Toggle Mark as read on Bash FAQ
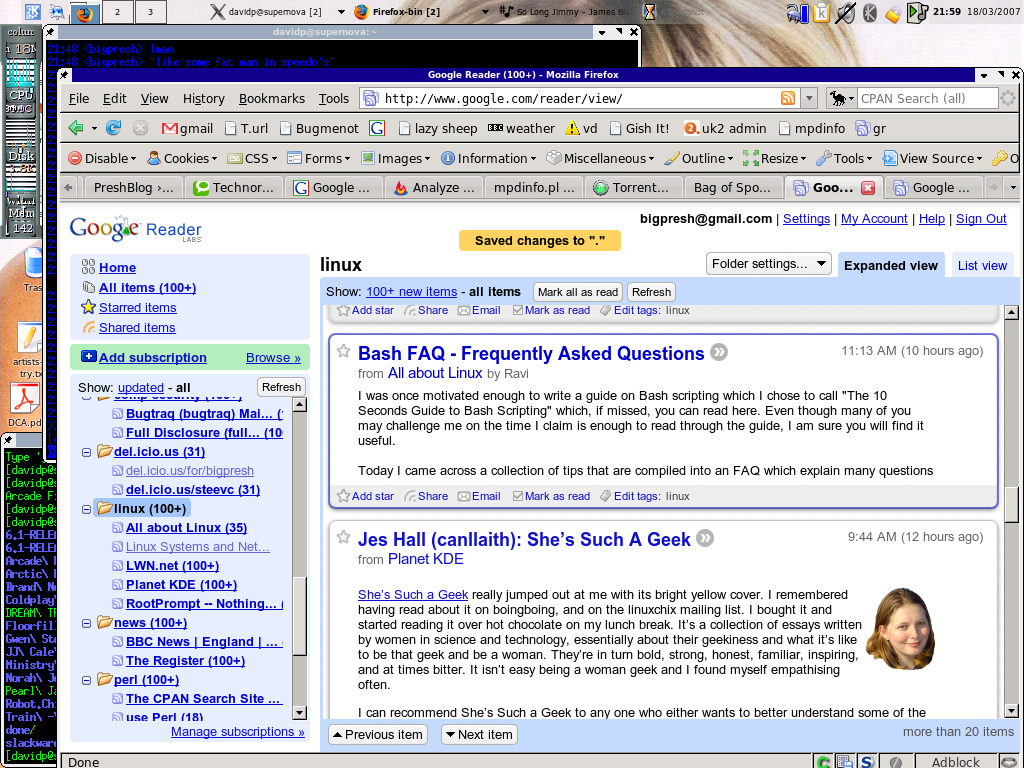 pos(551,496)
